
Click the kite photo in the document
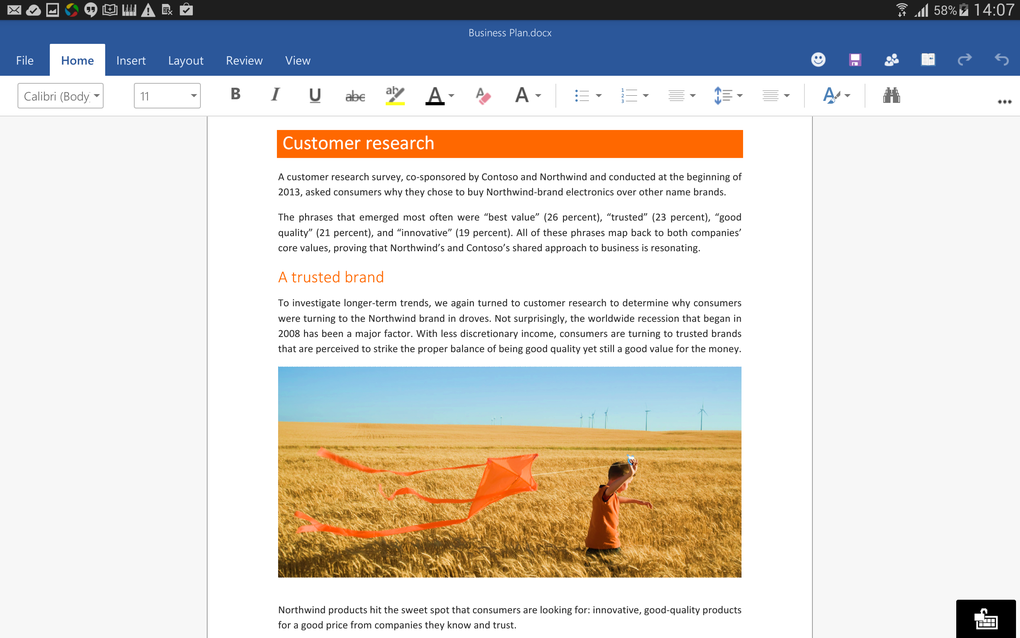click(x=509, y=471)
